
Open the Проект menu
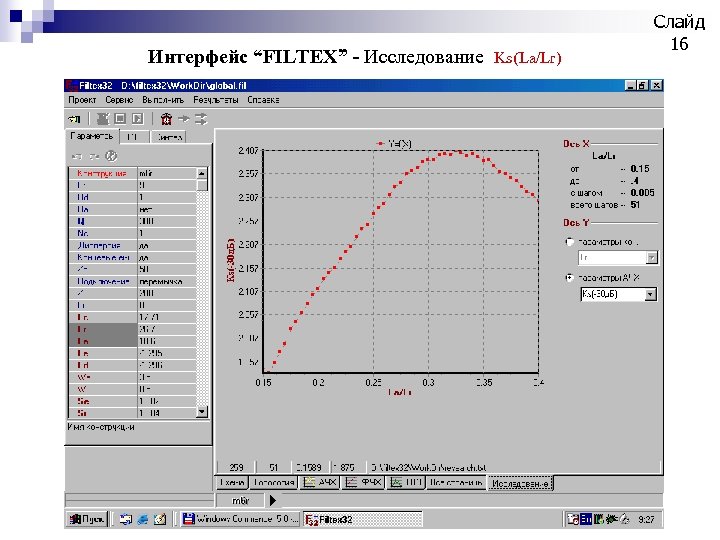[82, 100]
